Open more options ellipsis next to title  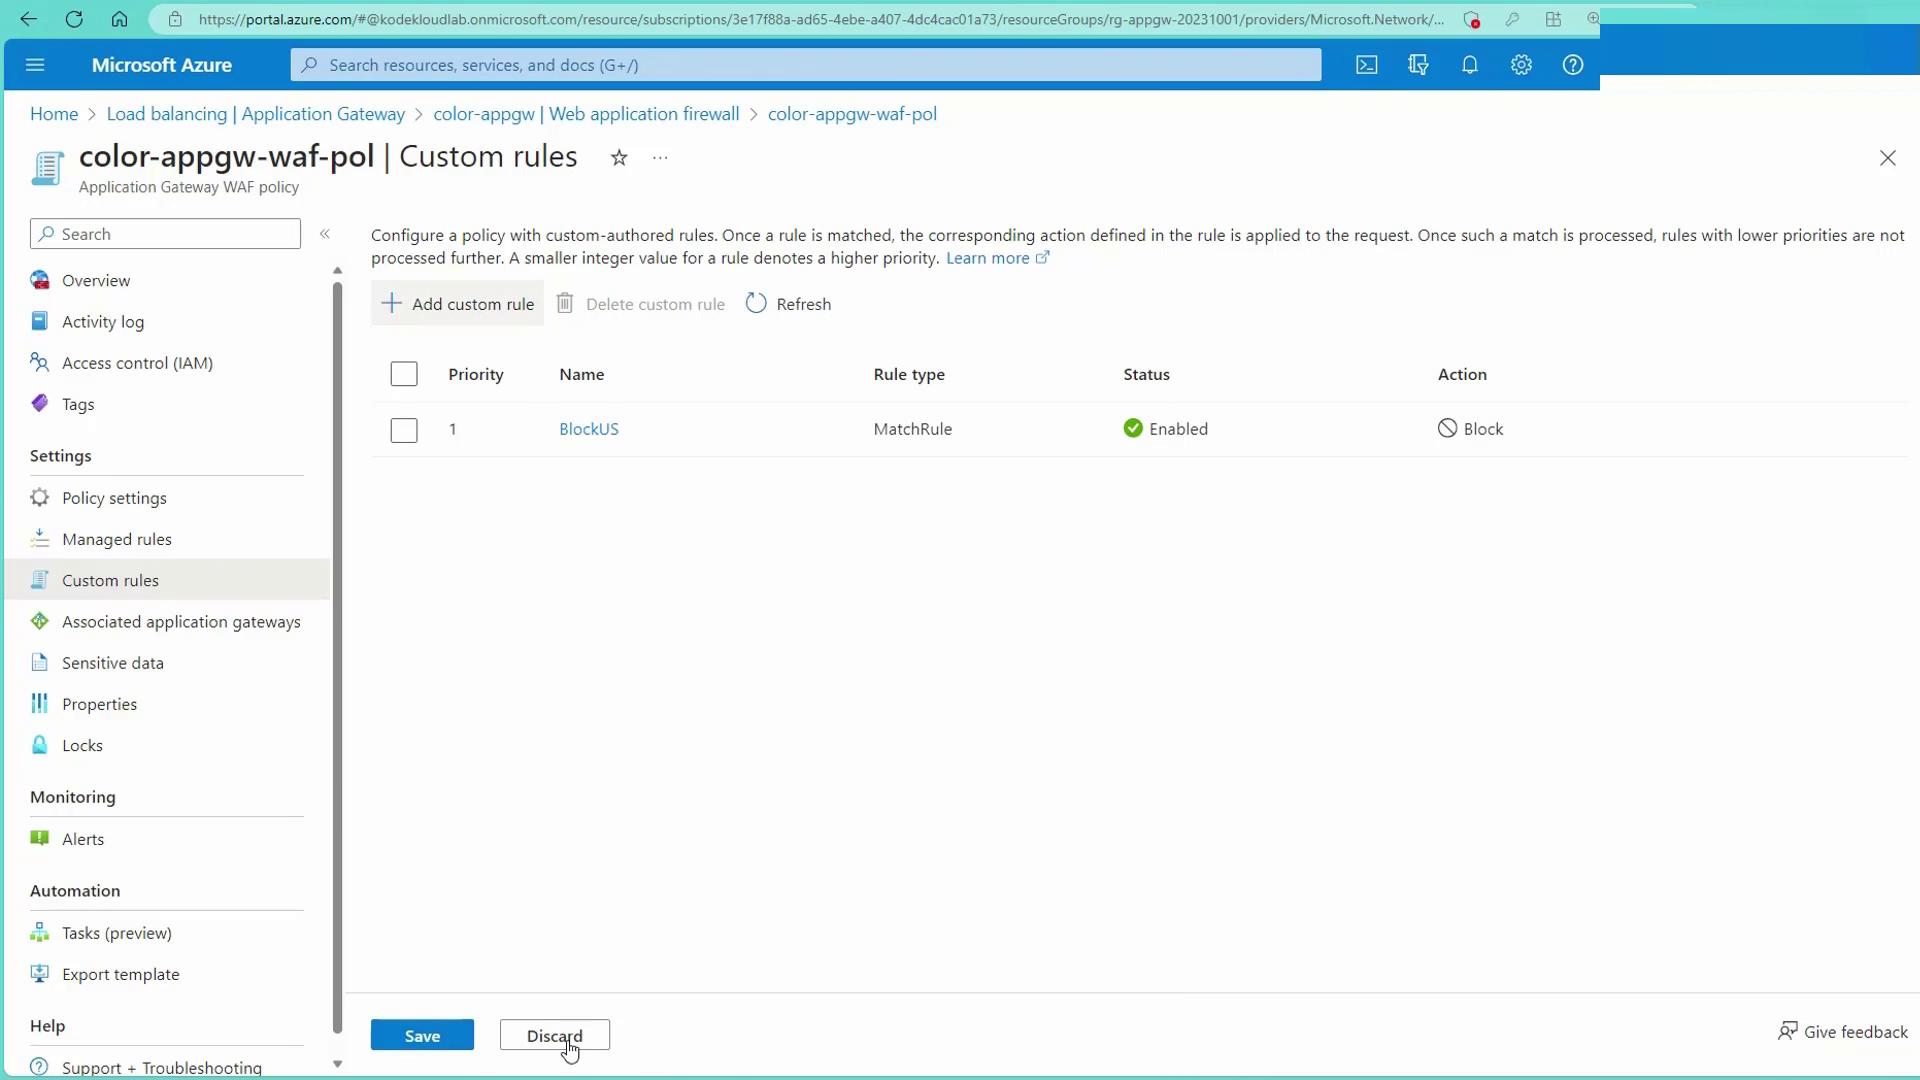tap(660, 158)
